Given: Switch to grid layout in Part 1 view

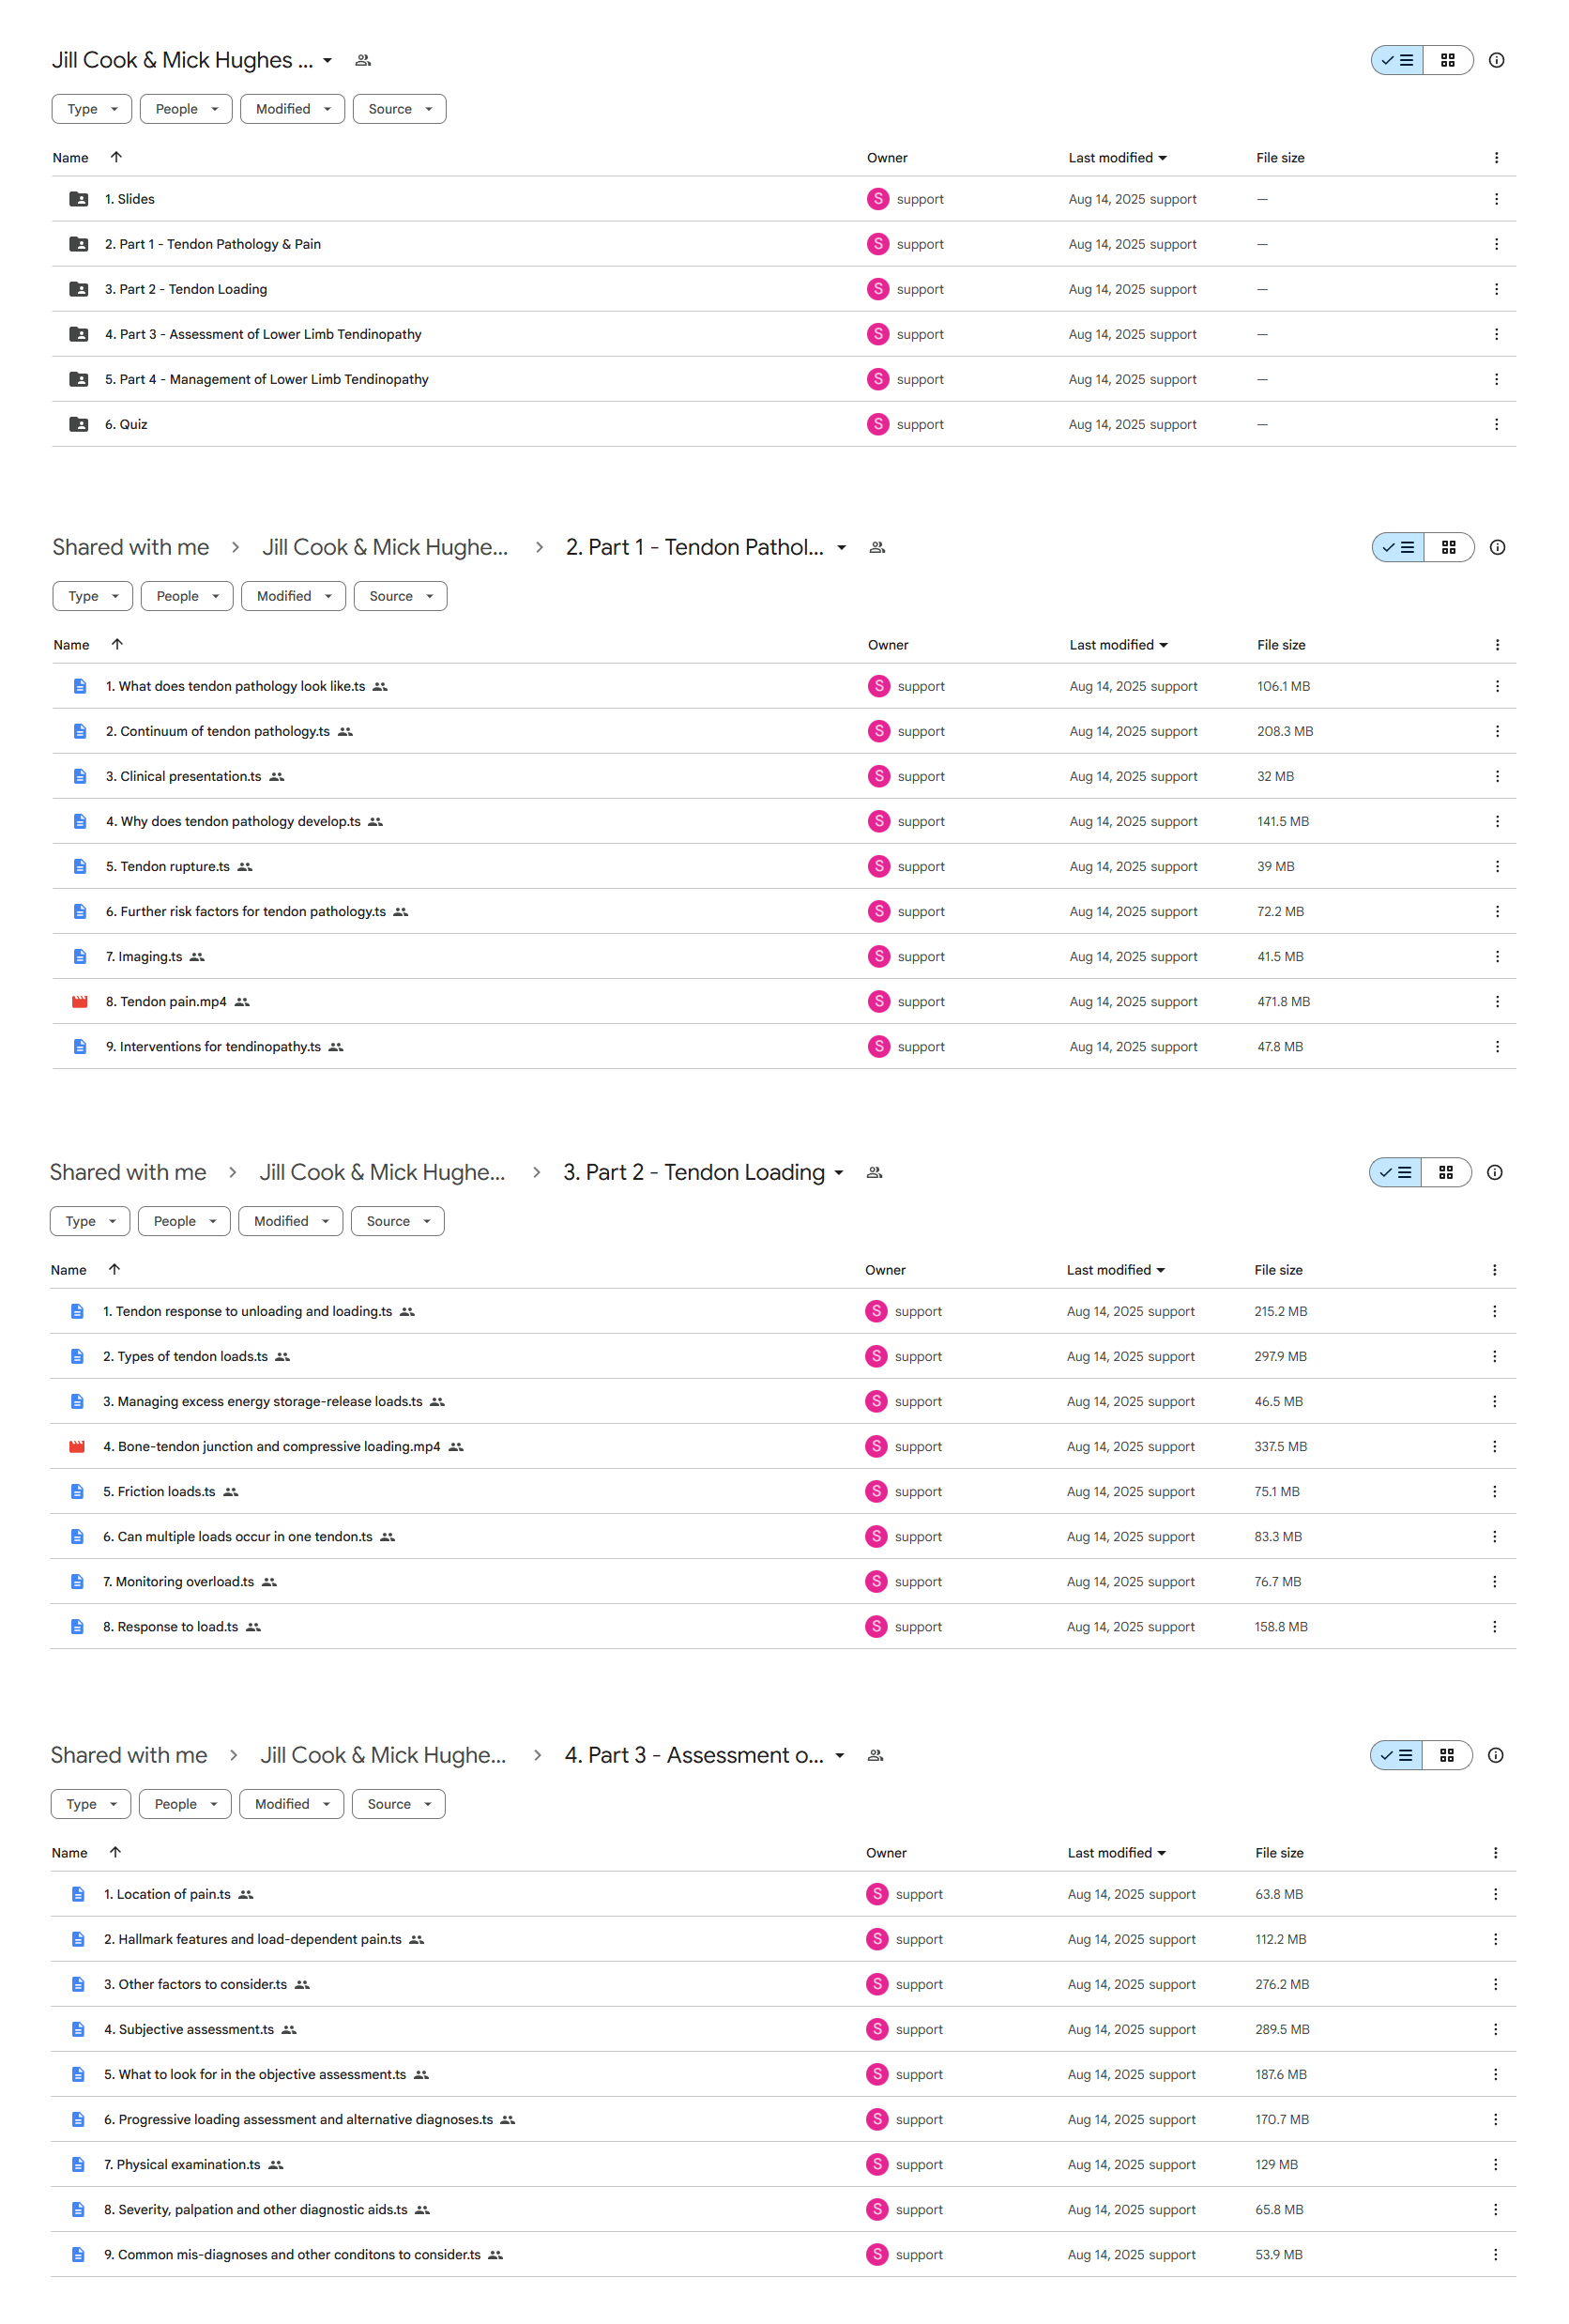Looking at the screenshot, I should [x=1448, y=547].
